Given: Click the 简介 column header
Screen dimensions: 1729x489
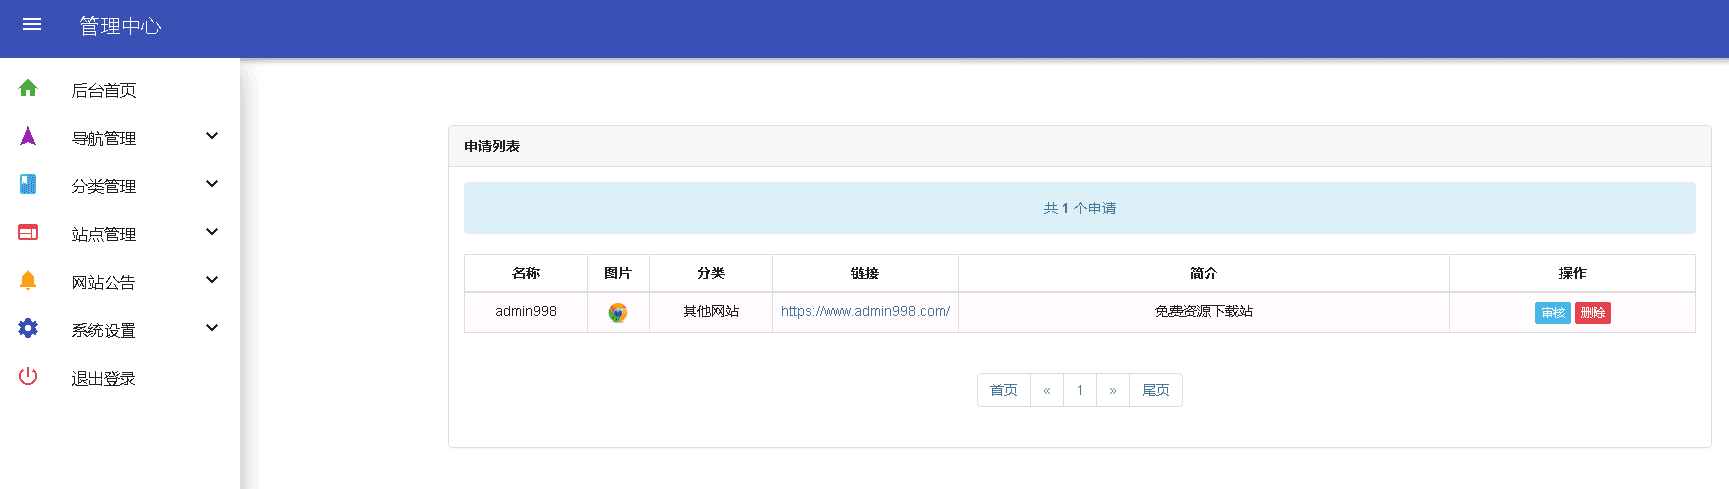Looking at the screenshot, I should (x=1204, y=273).
